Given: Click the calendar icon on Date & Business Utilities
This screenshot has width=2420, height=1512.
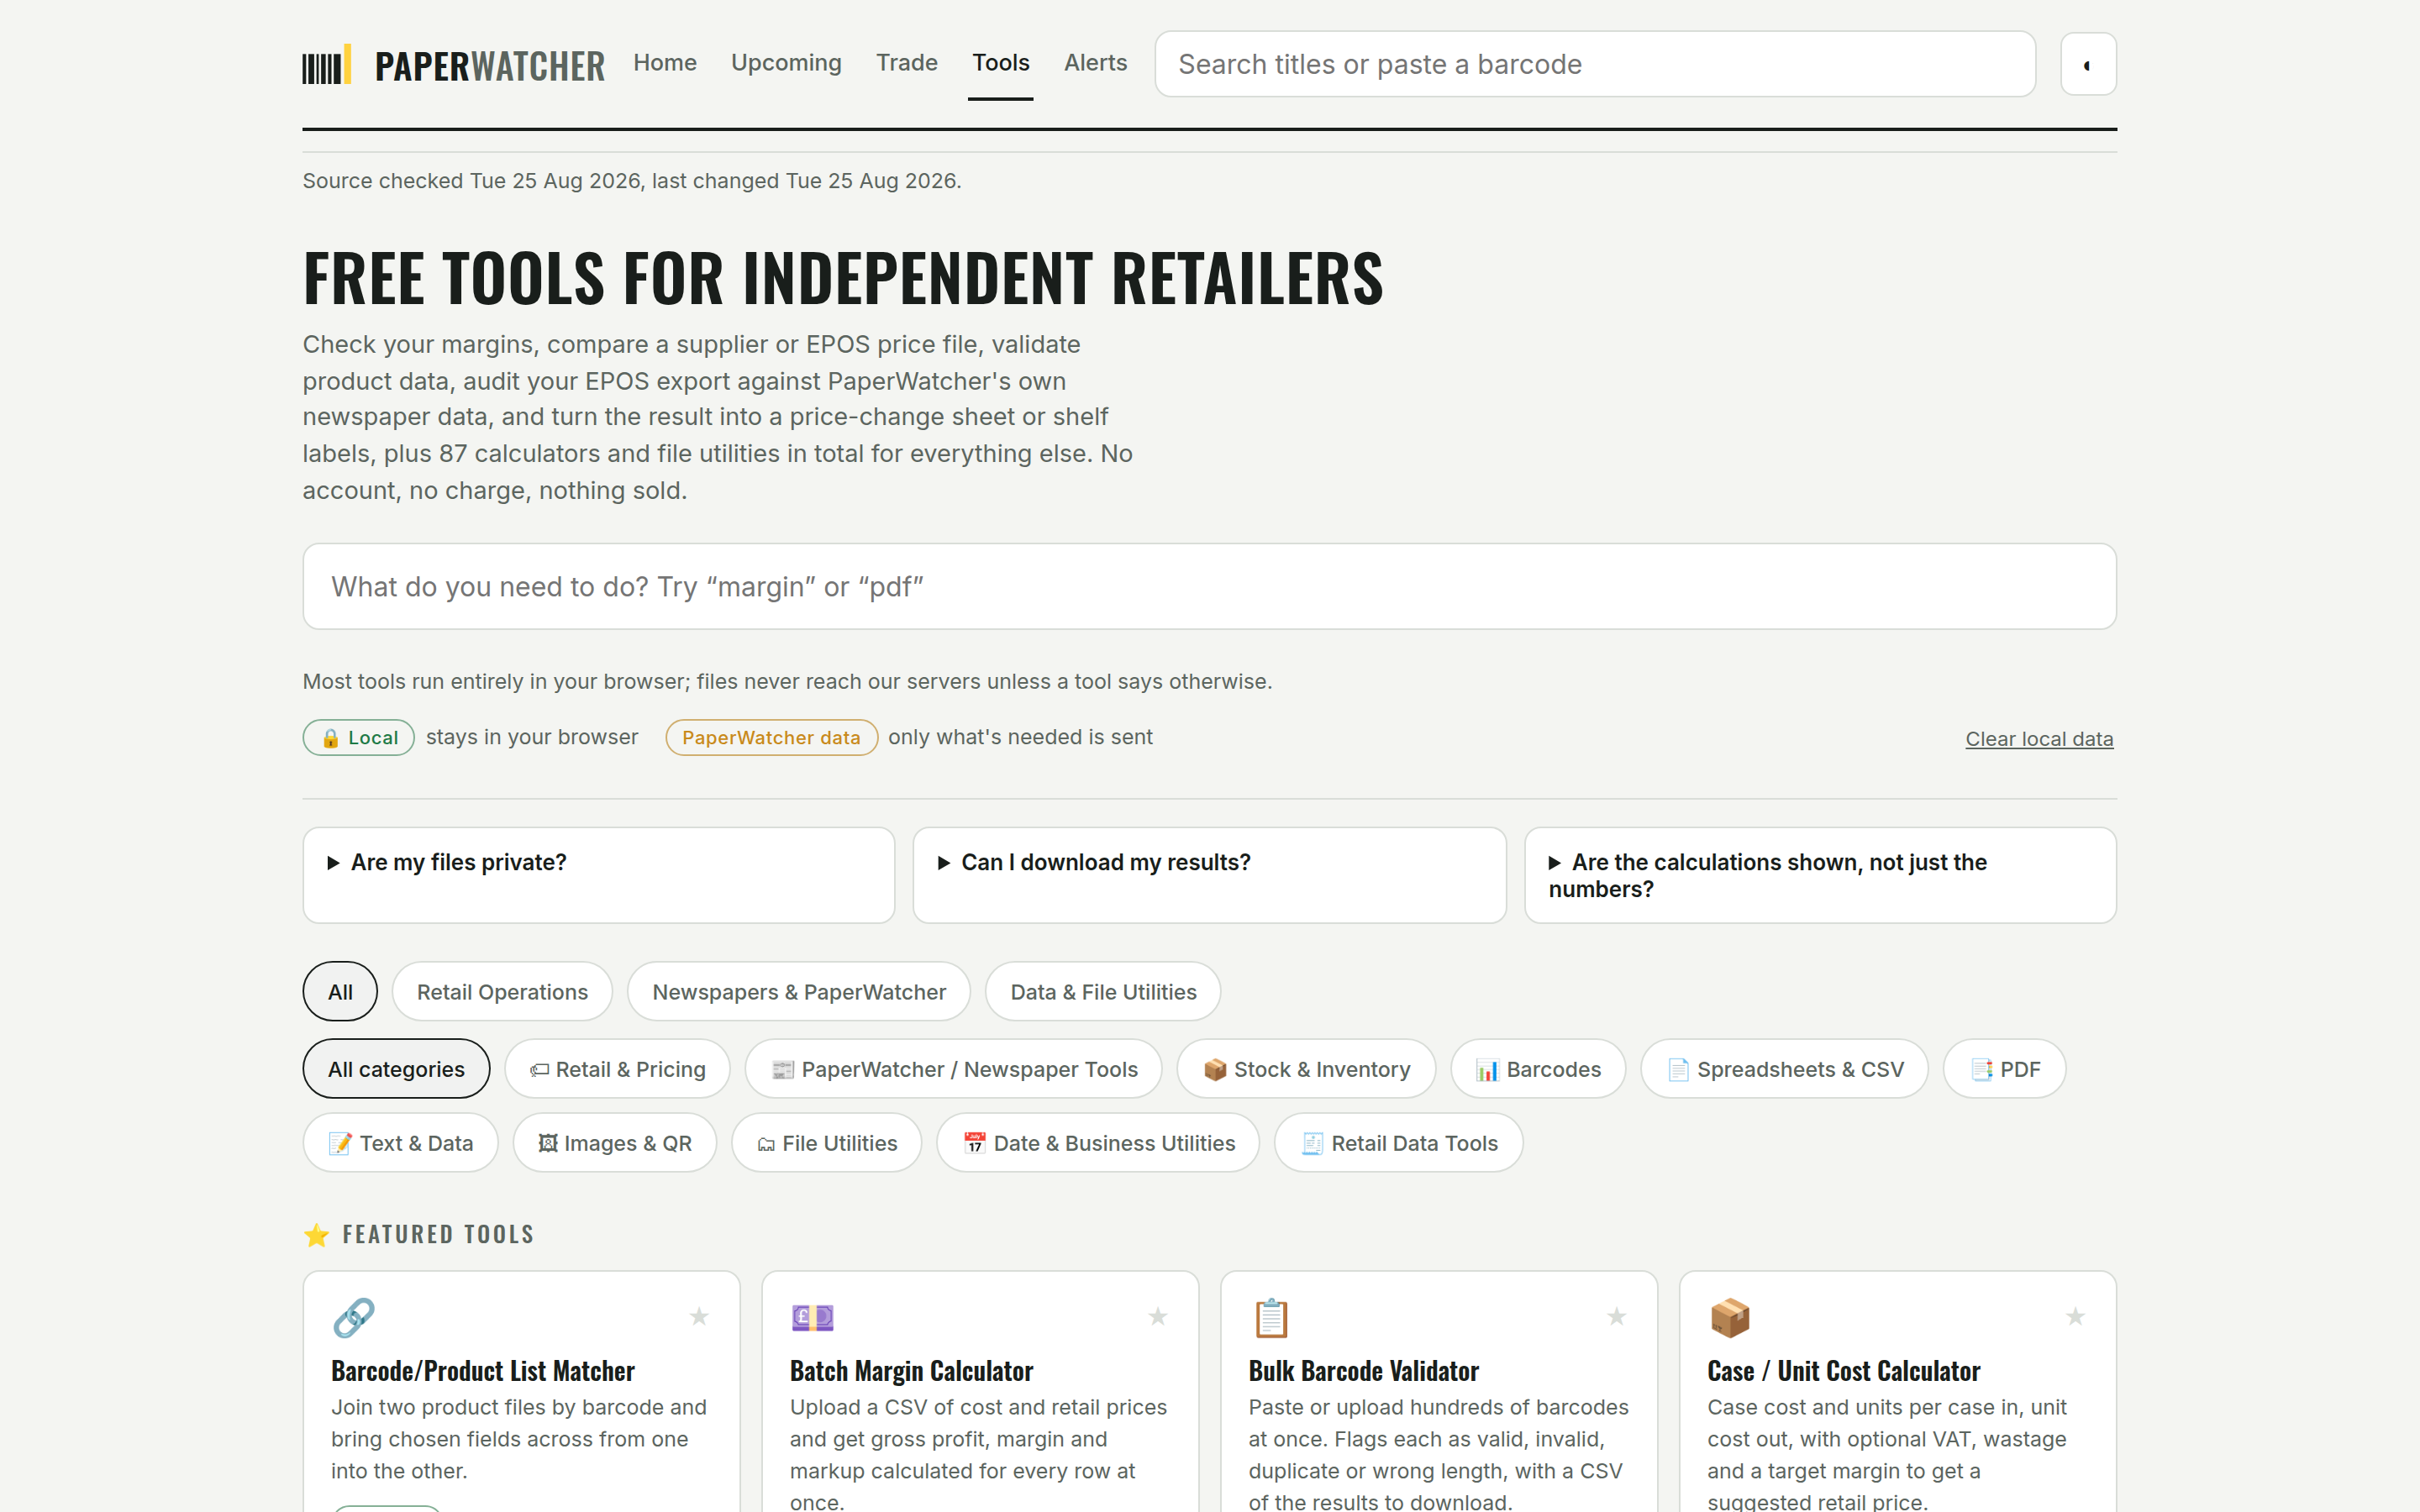Looking at the screenshot, I should 975,1144.
